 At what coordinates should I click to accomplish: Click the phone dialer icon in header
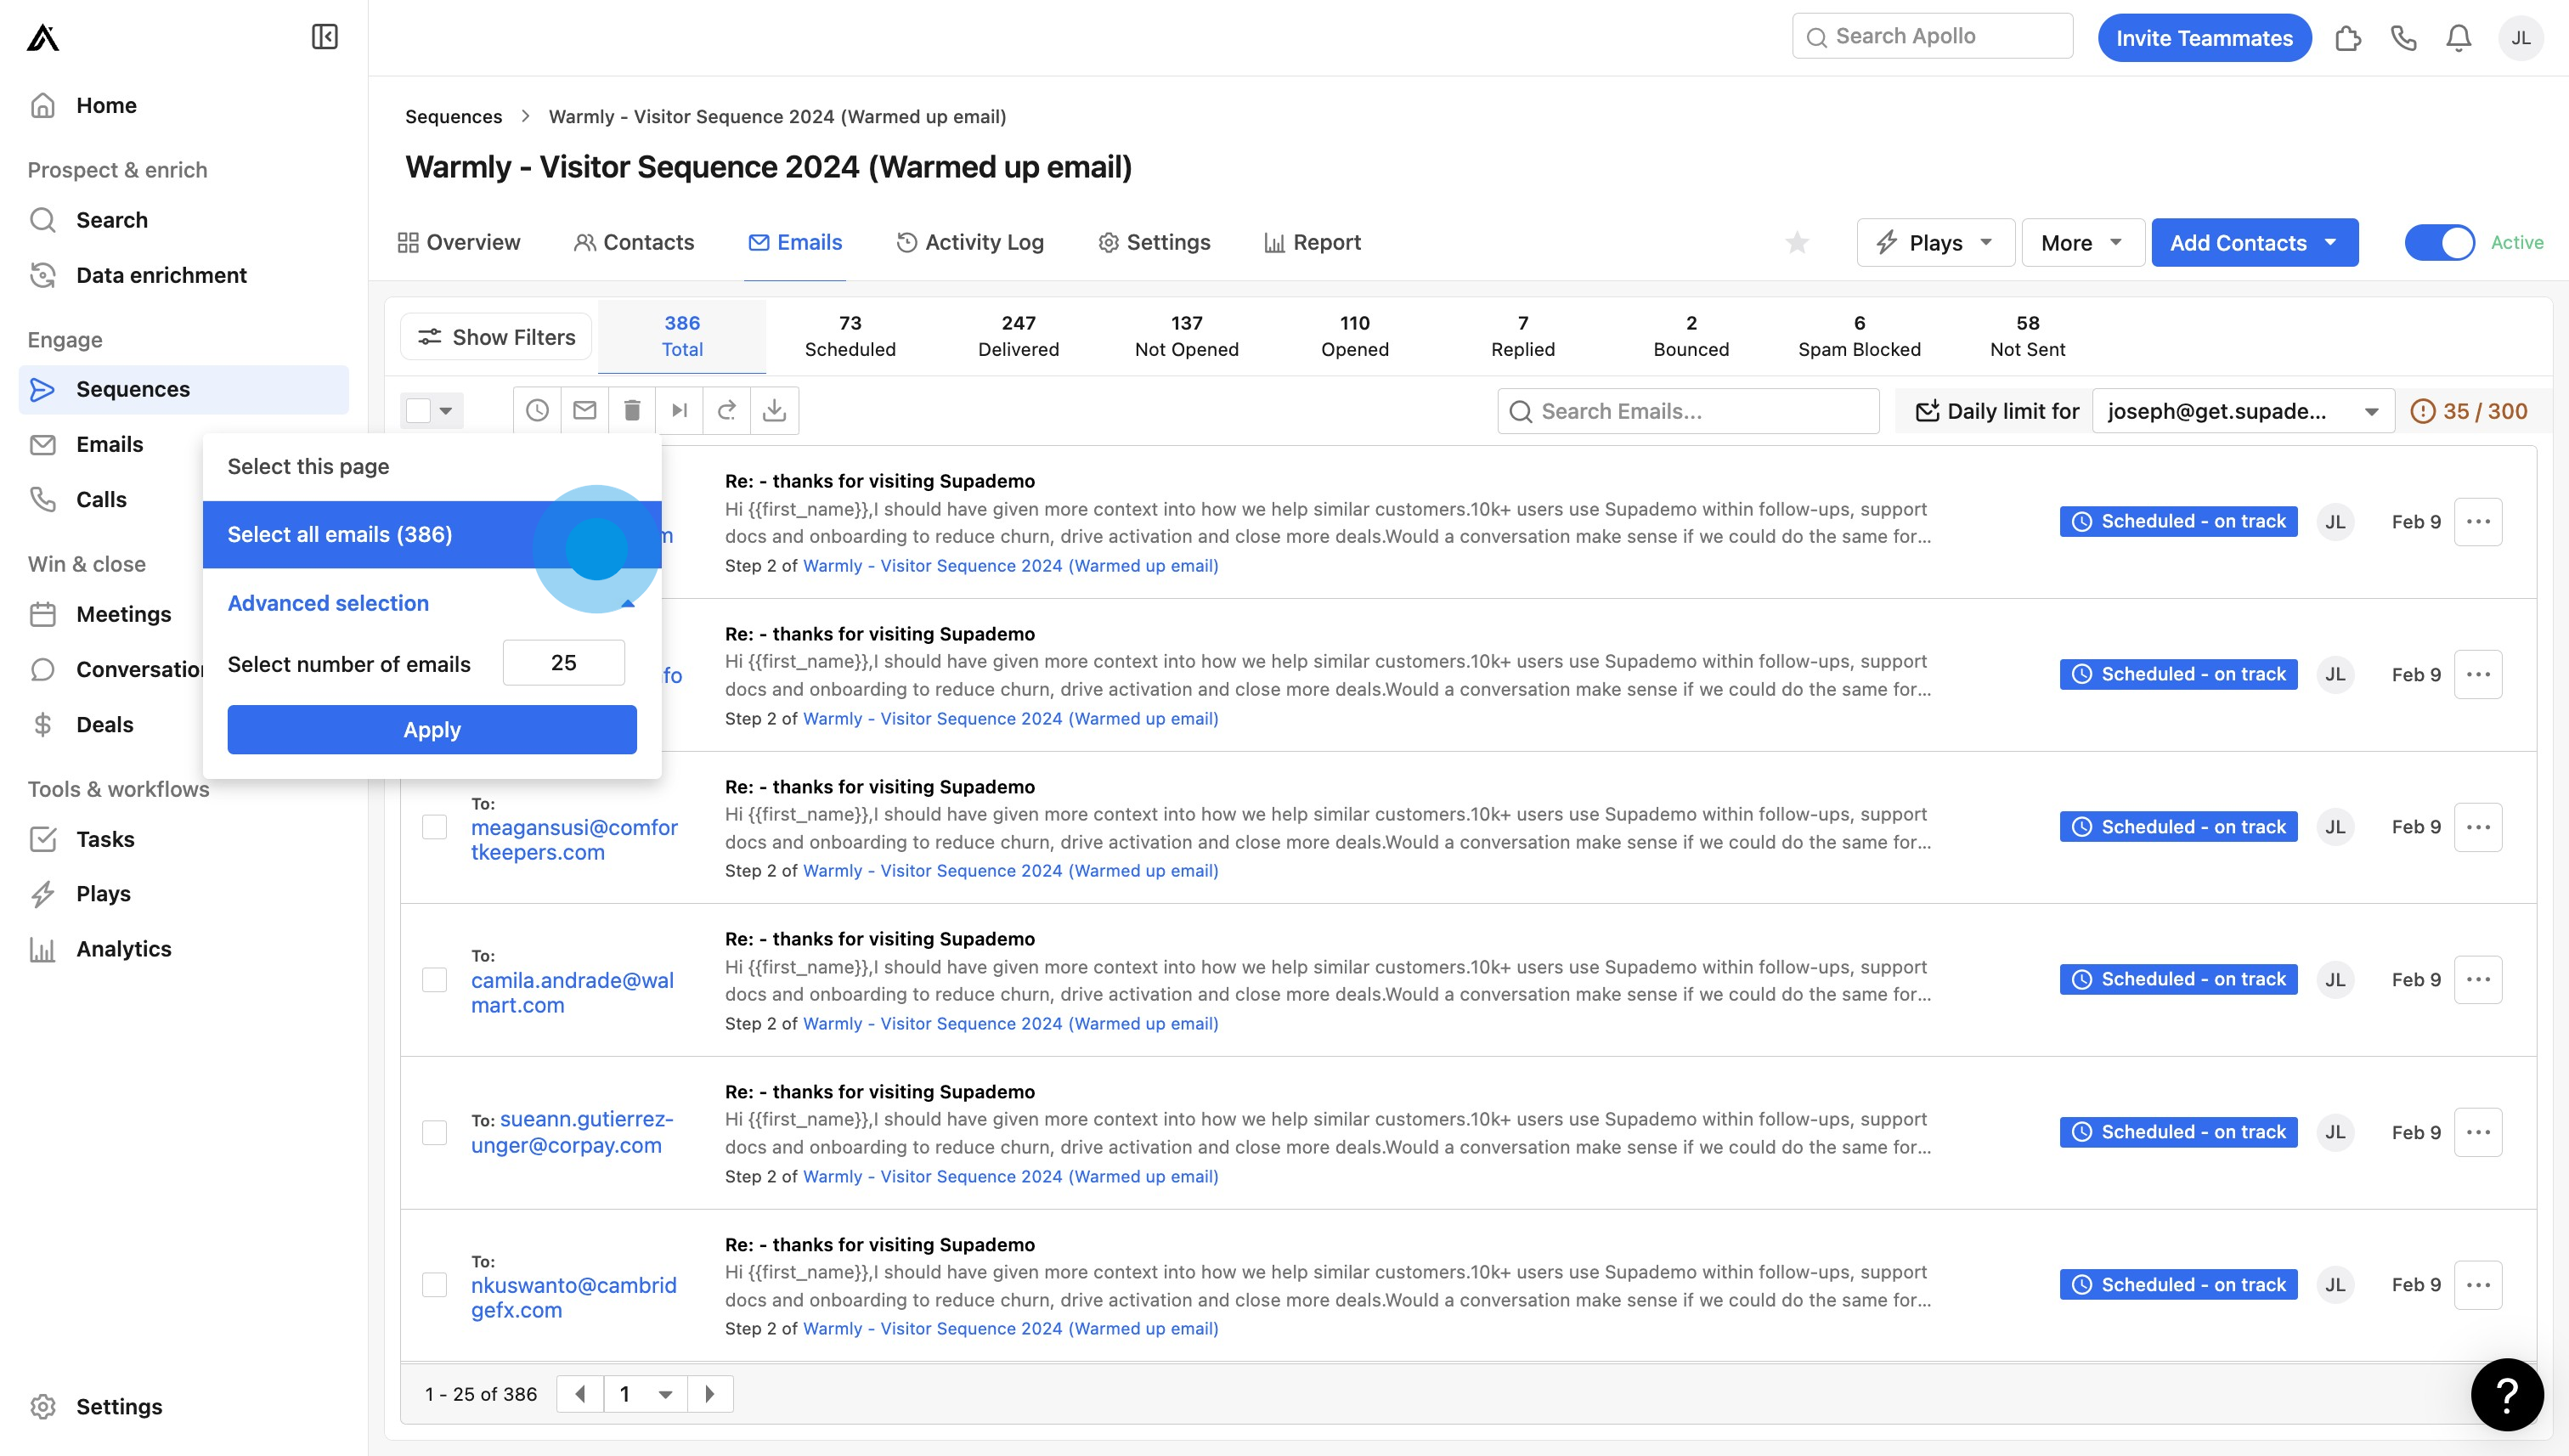pos(2403,38)
